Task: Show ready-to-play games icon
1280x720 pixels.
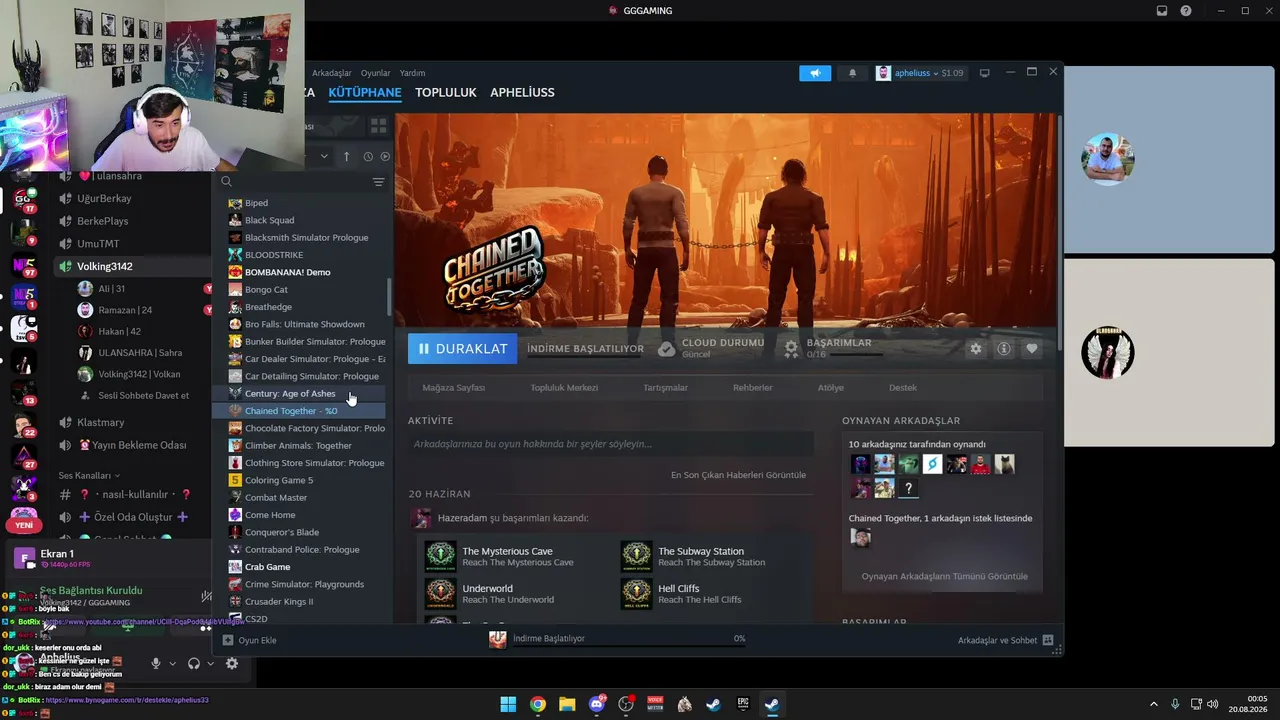Action: tap(385, 157)
